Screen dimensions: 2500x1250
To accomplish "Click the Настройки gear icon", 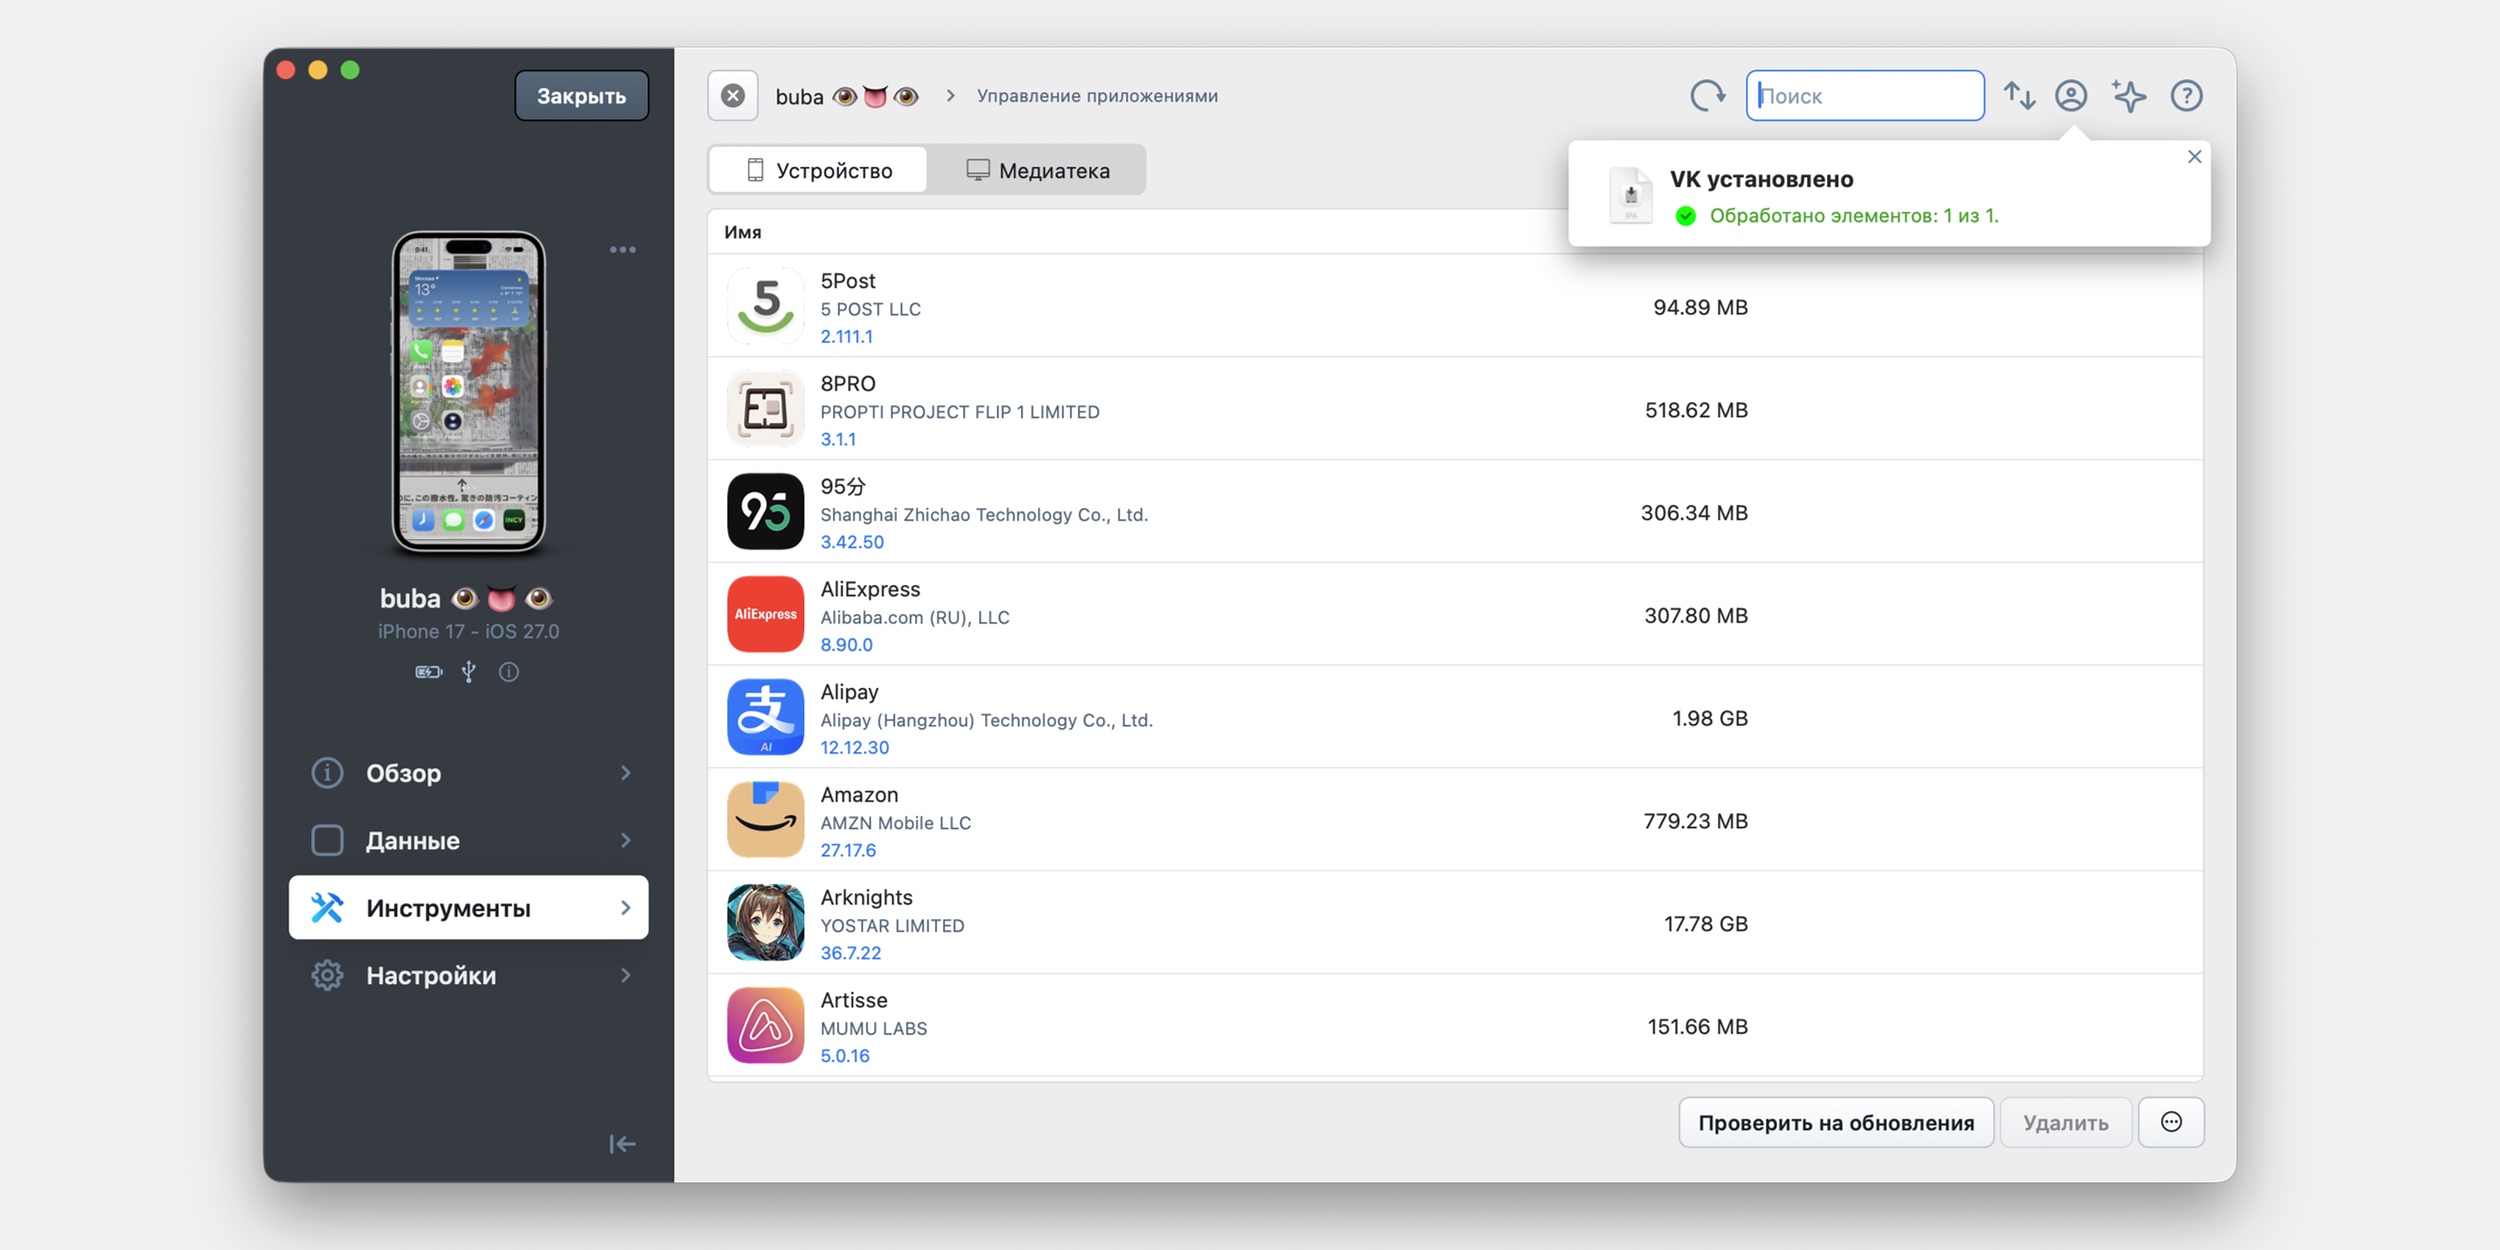I will click(327, 975).
